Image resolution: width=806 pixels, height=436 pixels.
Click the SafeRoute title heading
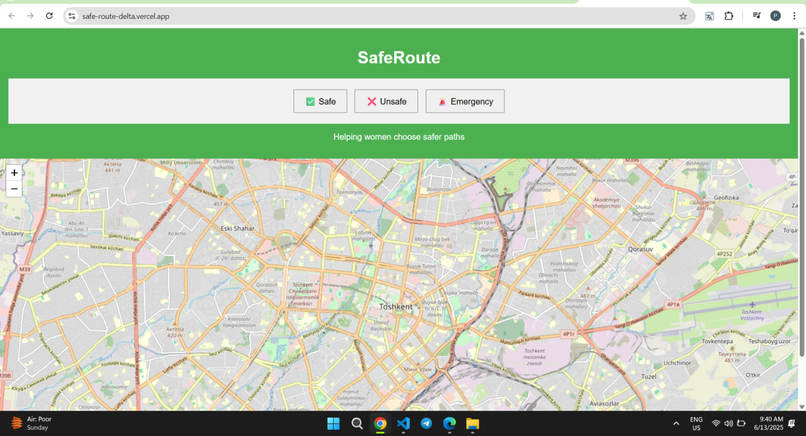coord(399,57)
